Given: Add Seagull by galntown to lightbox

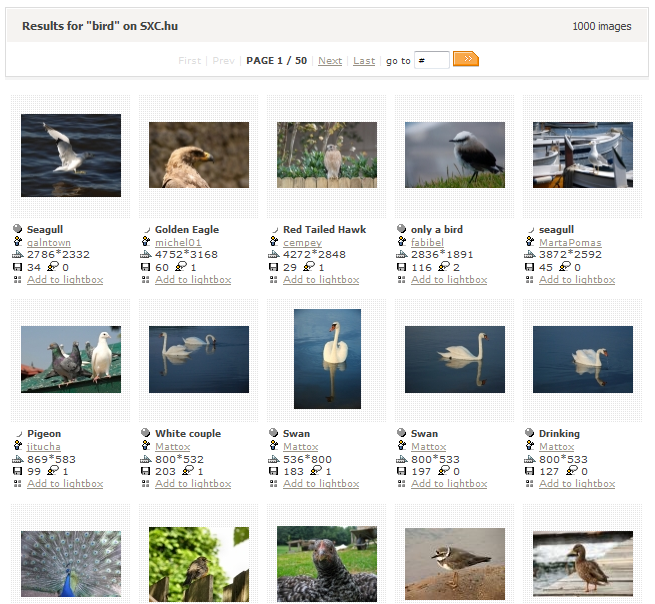Looking at the screenshot, I should 65,279.
